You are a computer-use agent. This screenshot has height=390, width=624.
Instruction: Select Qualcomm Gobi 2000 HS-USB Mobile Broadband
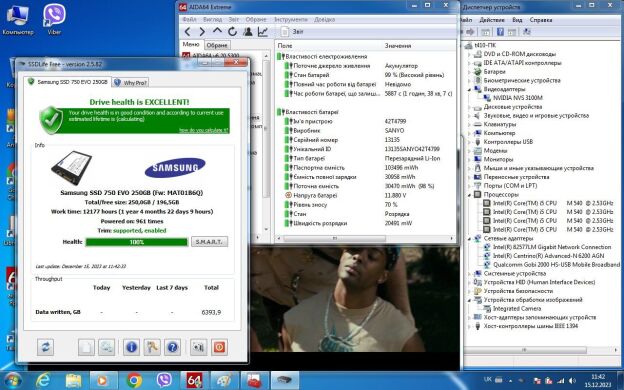coord(556,265)
